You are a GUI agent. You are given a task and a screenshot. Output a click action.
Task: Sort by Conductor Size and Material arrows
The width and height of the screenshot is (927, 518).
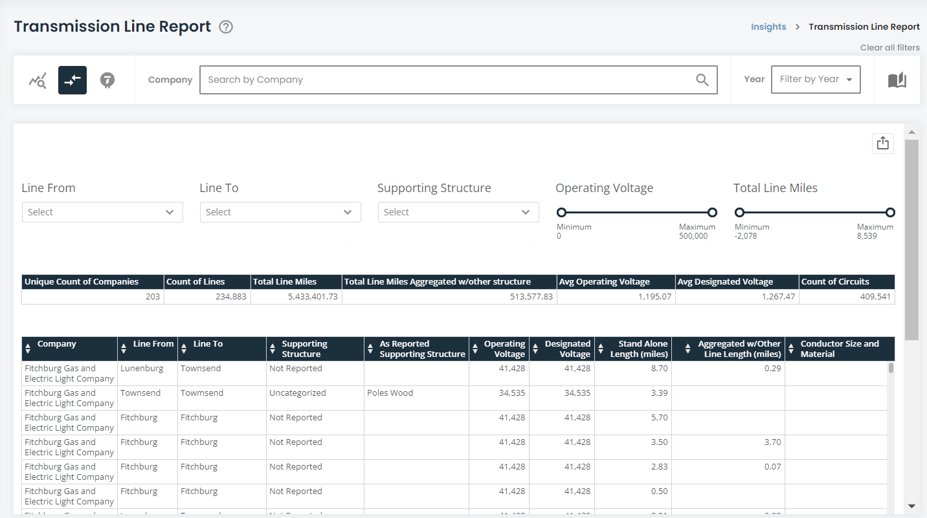[x=791, y=349]
